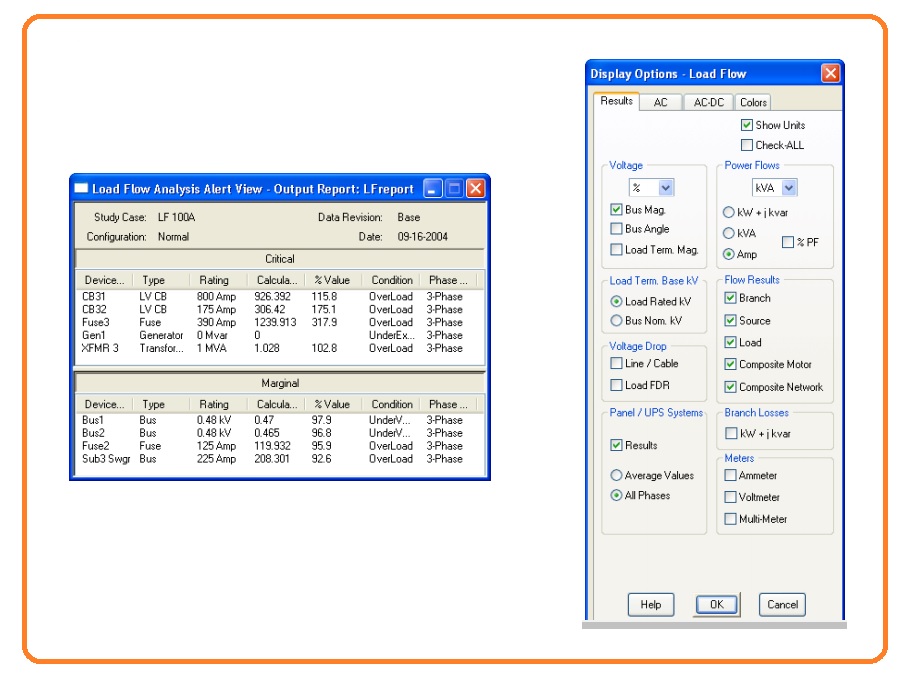
Task: Select Average Values radio button
Action: coord(616,475)
